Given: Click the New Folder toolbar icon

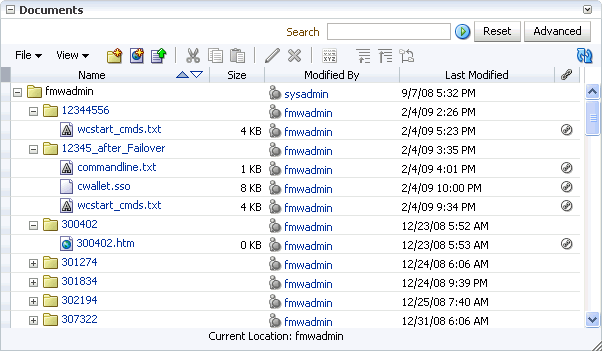Looking at the screenshot, I should (x=114, y=56).
